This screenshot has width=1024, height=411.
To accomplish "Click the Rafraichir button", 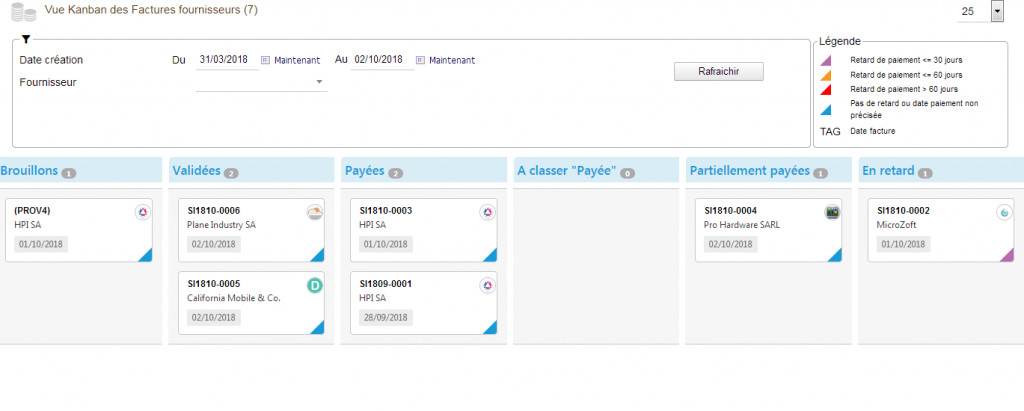I will coord(718,72).
